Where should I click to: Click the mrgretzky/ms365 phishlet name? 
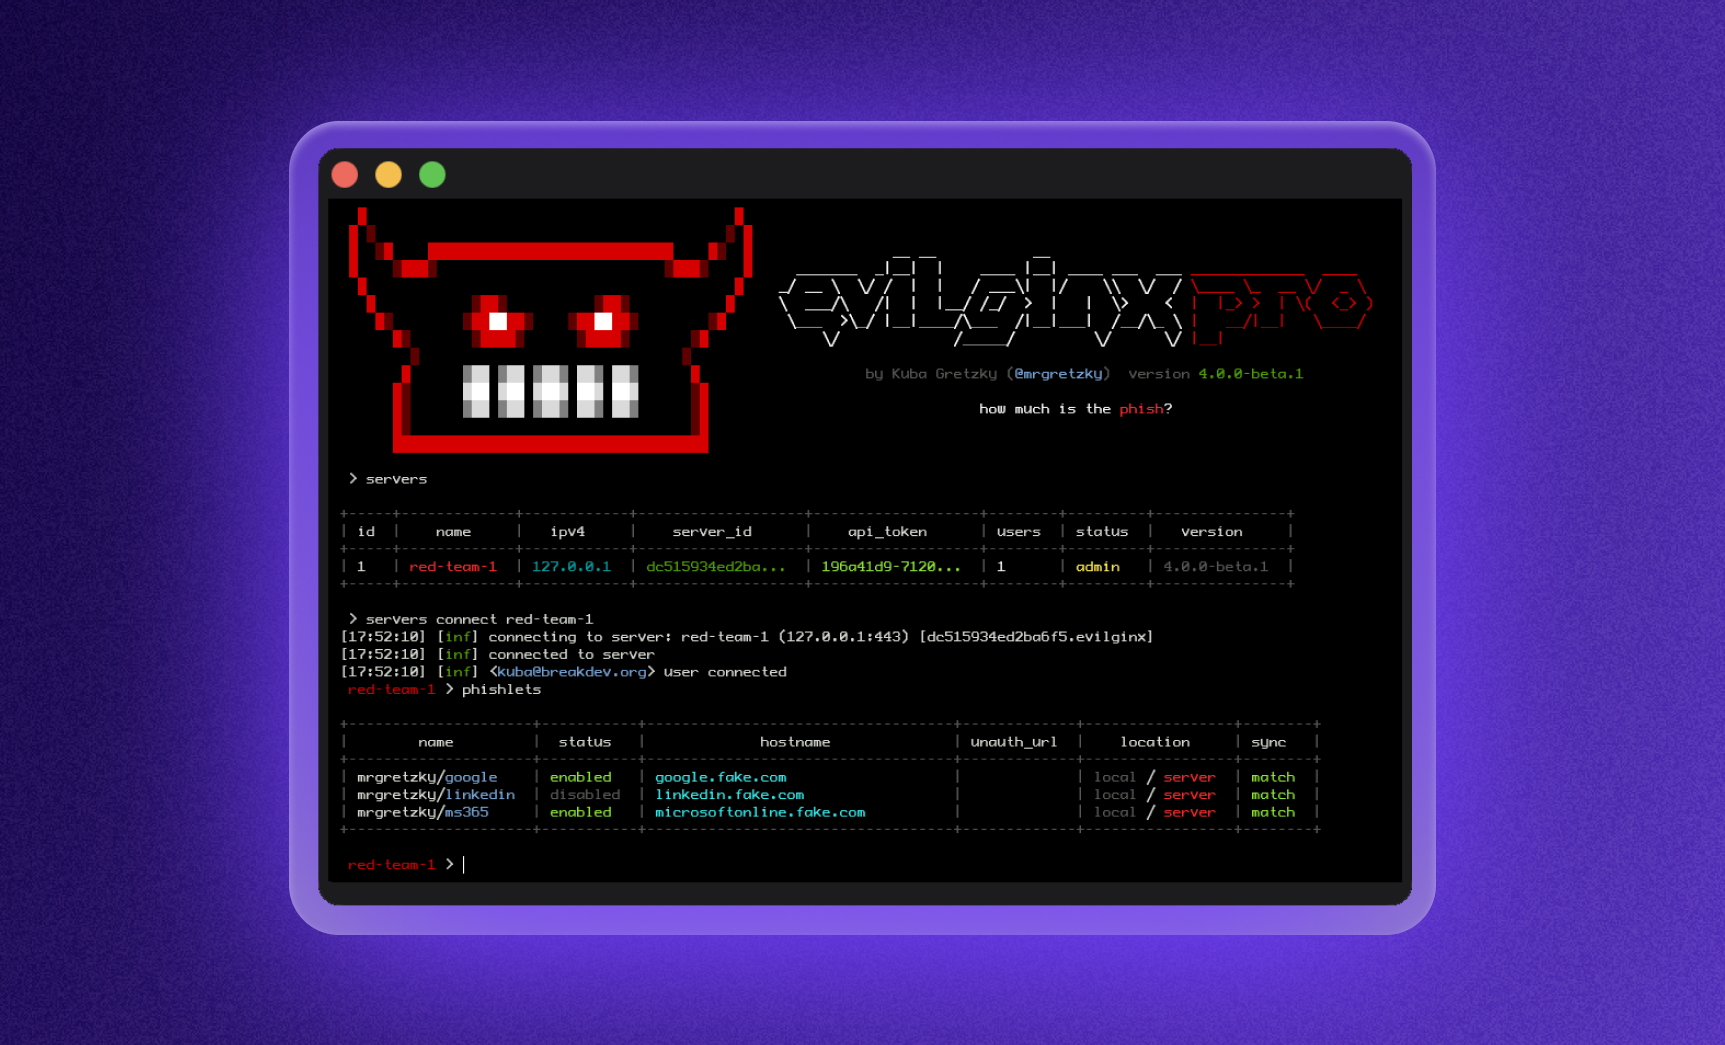pos(423,812)
